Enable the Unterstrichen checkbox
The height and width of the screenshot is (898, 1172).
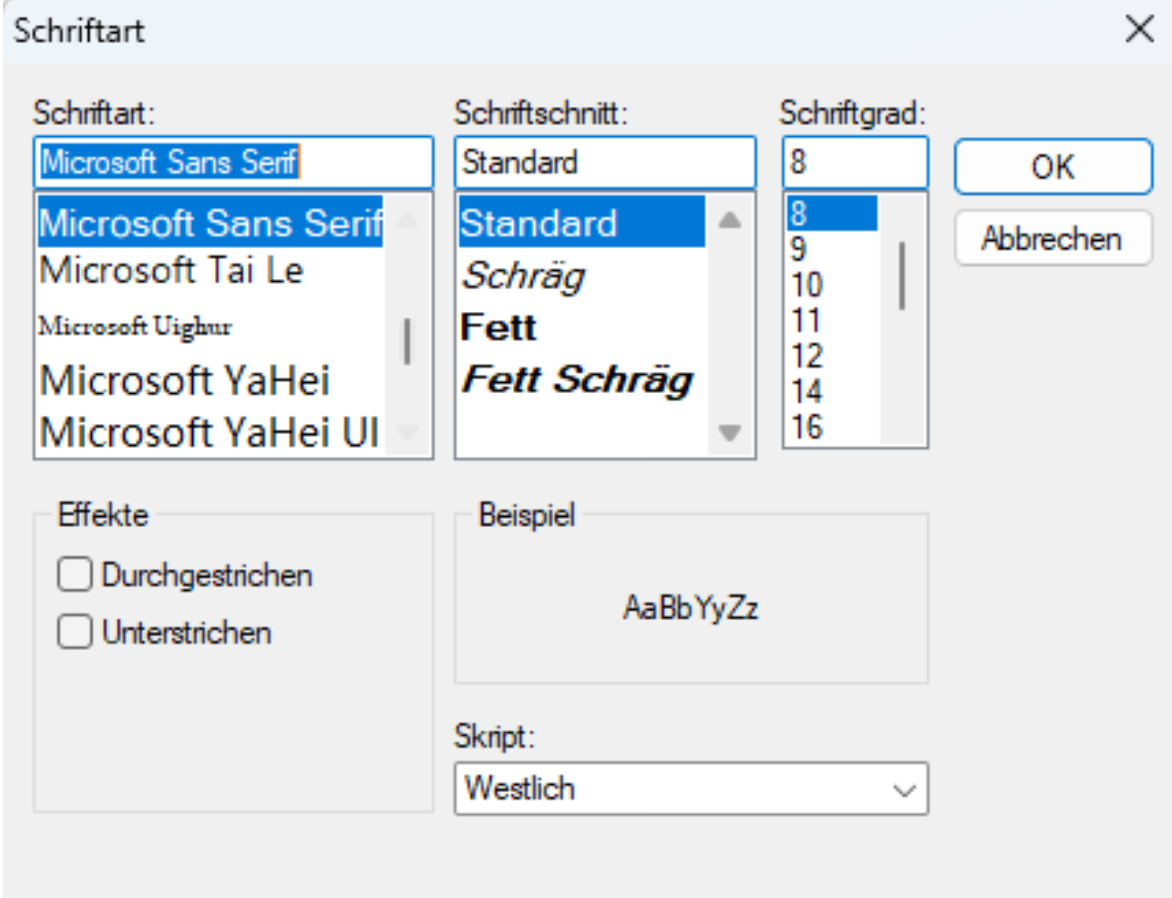(x=75, y=632)
